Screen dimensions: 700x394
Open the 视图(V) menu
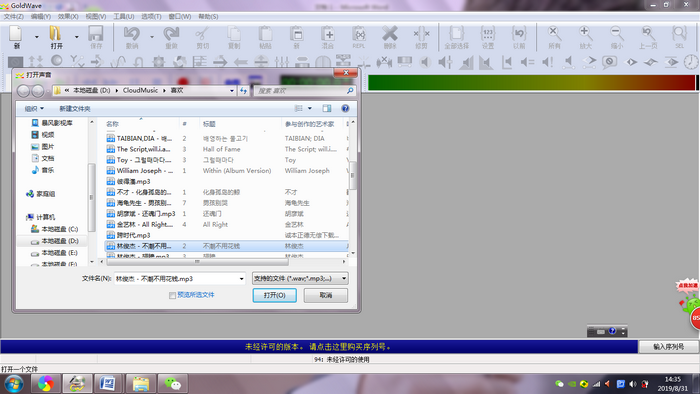[x=96, y=17]
